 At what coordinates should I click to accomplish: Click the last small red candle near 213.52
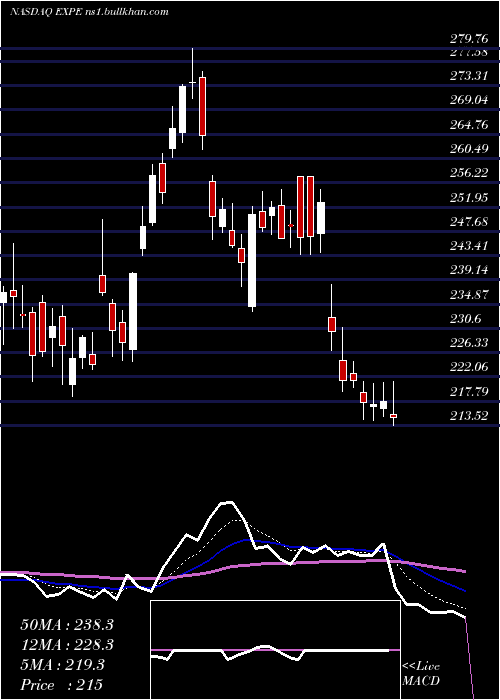pos(393,416)
